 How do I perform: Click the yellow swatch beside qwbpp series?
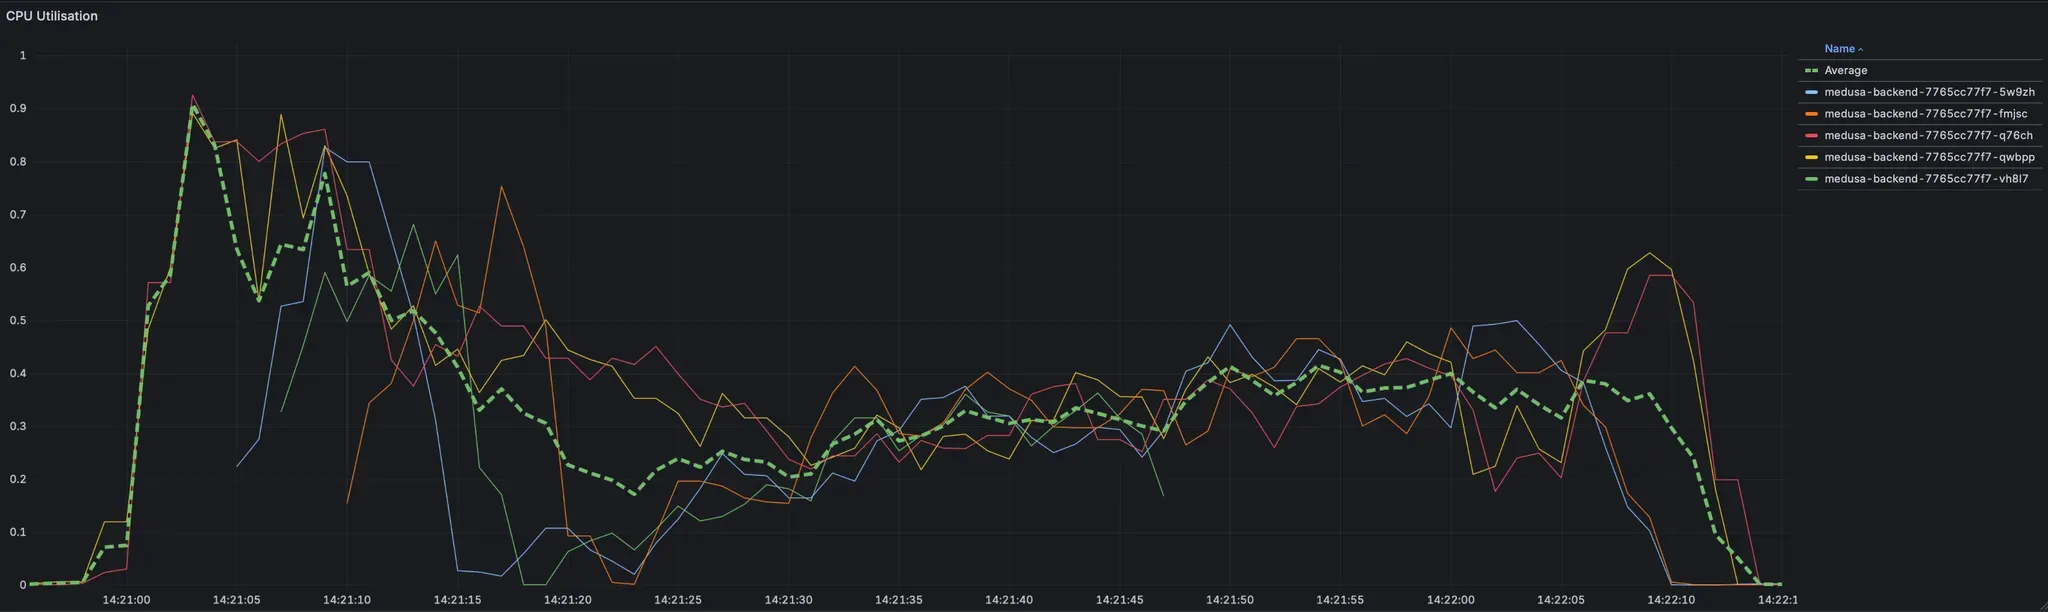click(1811, 158)
